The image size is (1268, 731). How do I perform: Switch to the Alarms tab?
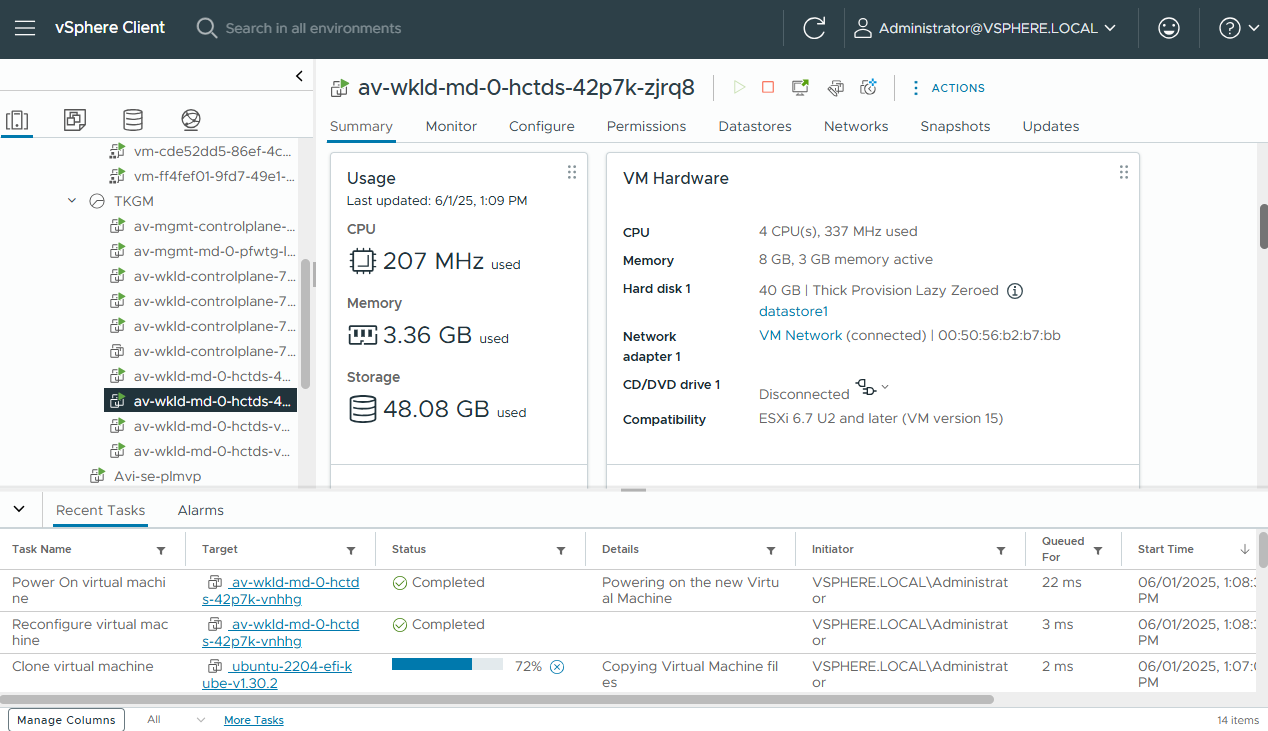click(200, 510)
